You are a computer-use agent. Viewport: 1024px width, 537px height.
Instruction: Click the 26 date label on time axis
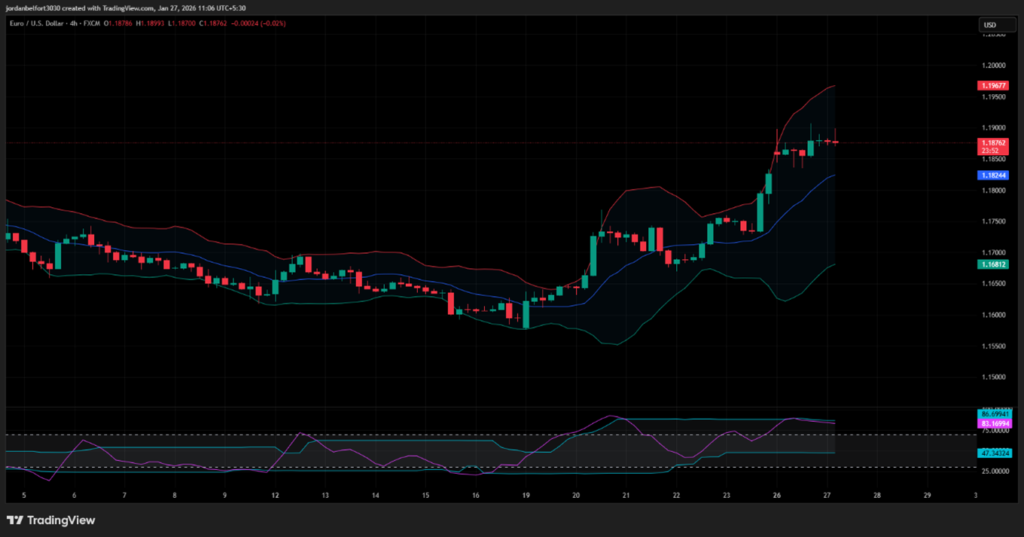pos(777,495)
